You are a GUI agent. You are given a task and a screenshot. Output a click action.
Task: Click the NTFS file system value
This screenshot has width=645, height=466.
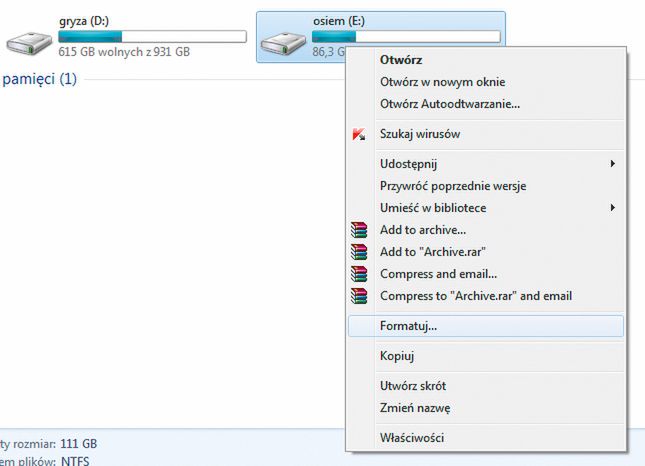tap(75, 461)
